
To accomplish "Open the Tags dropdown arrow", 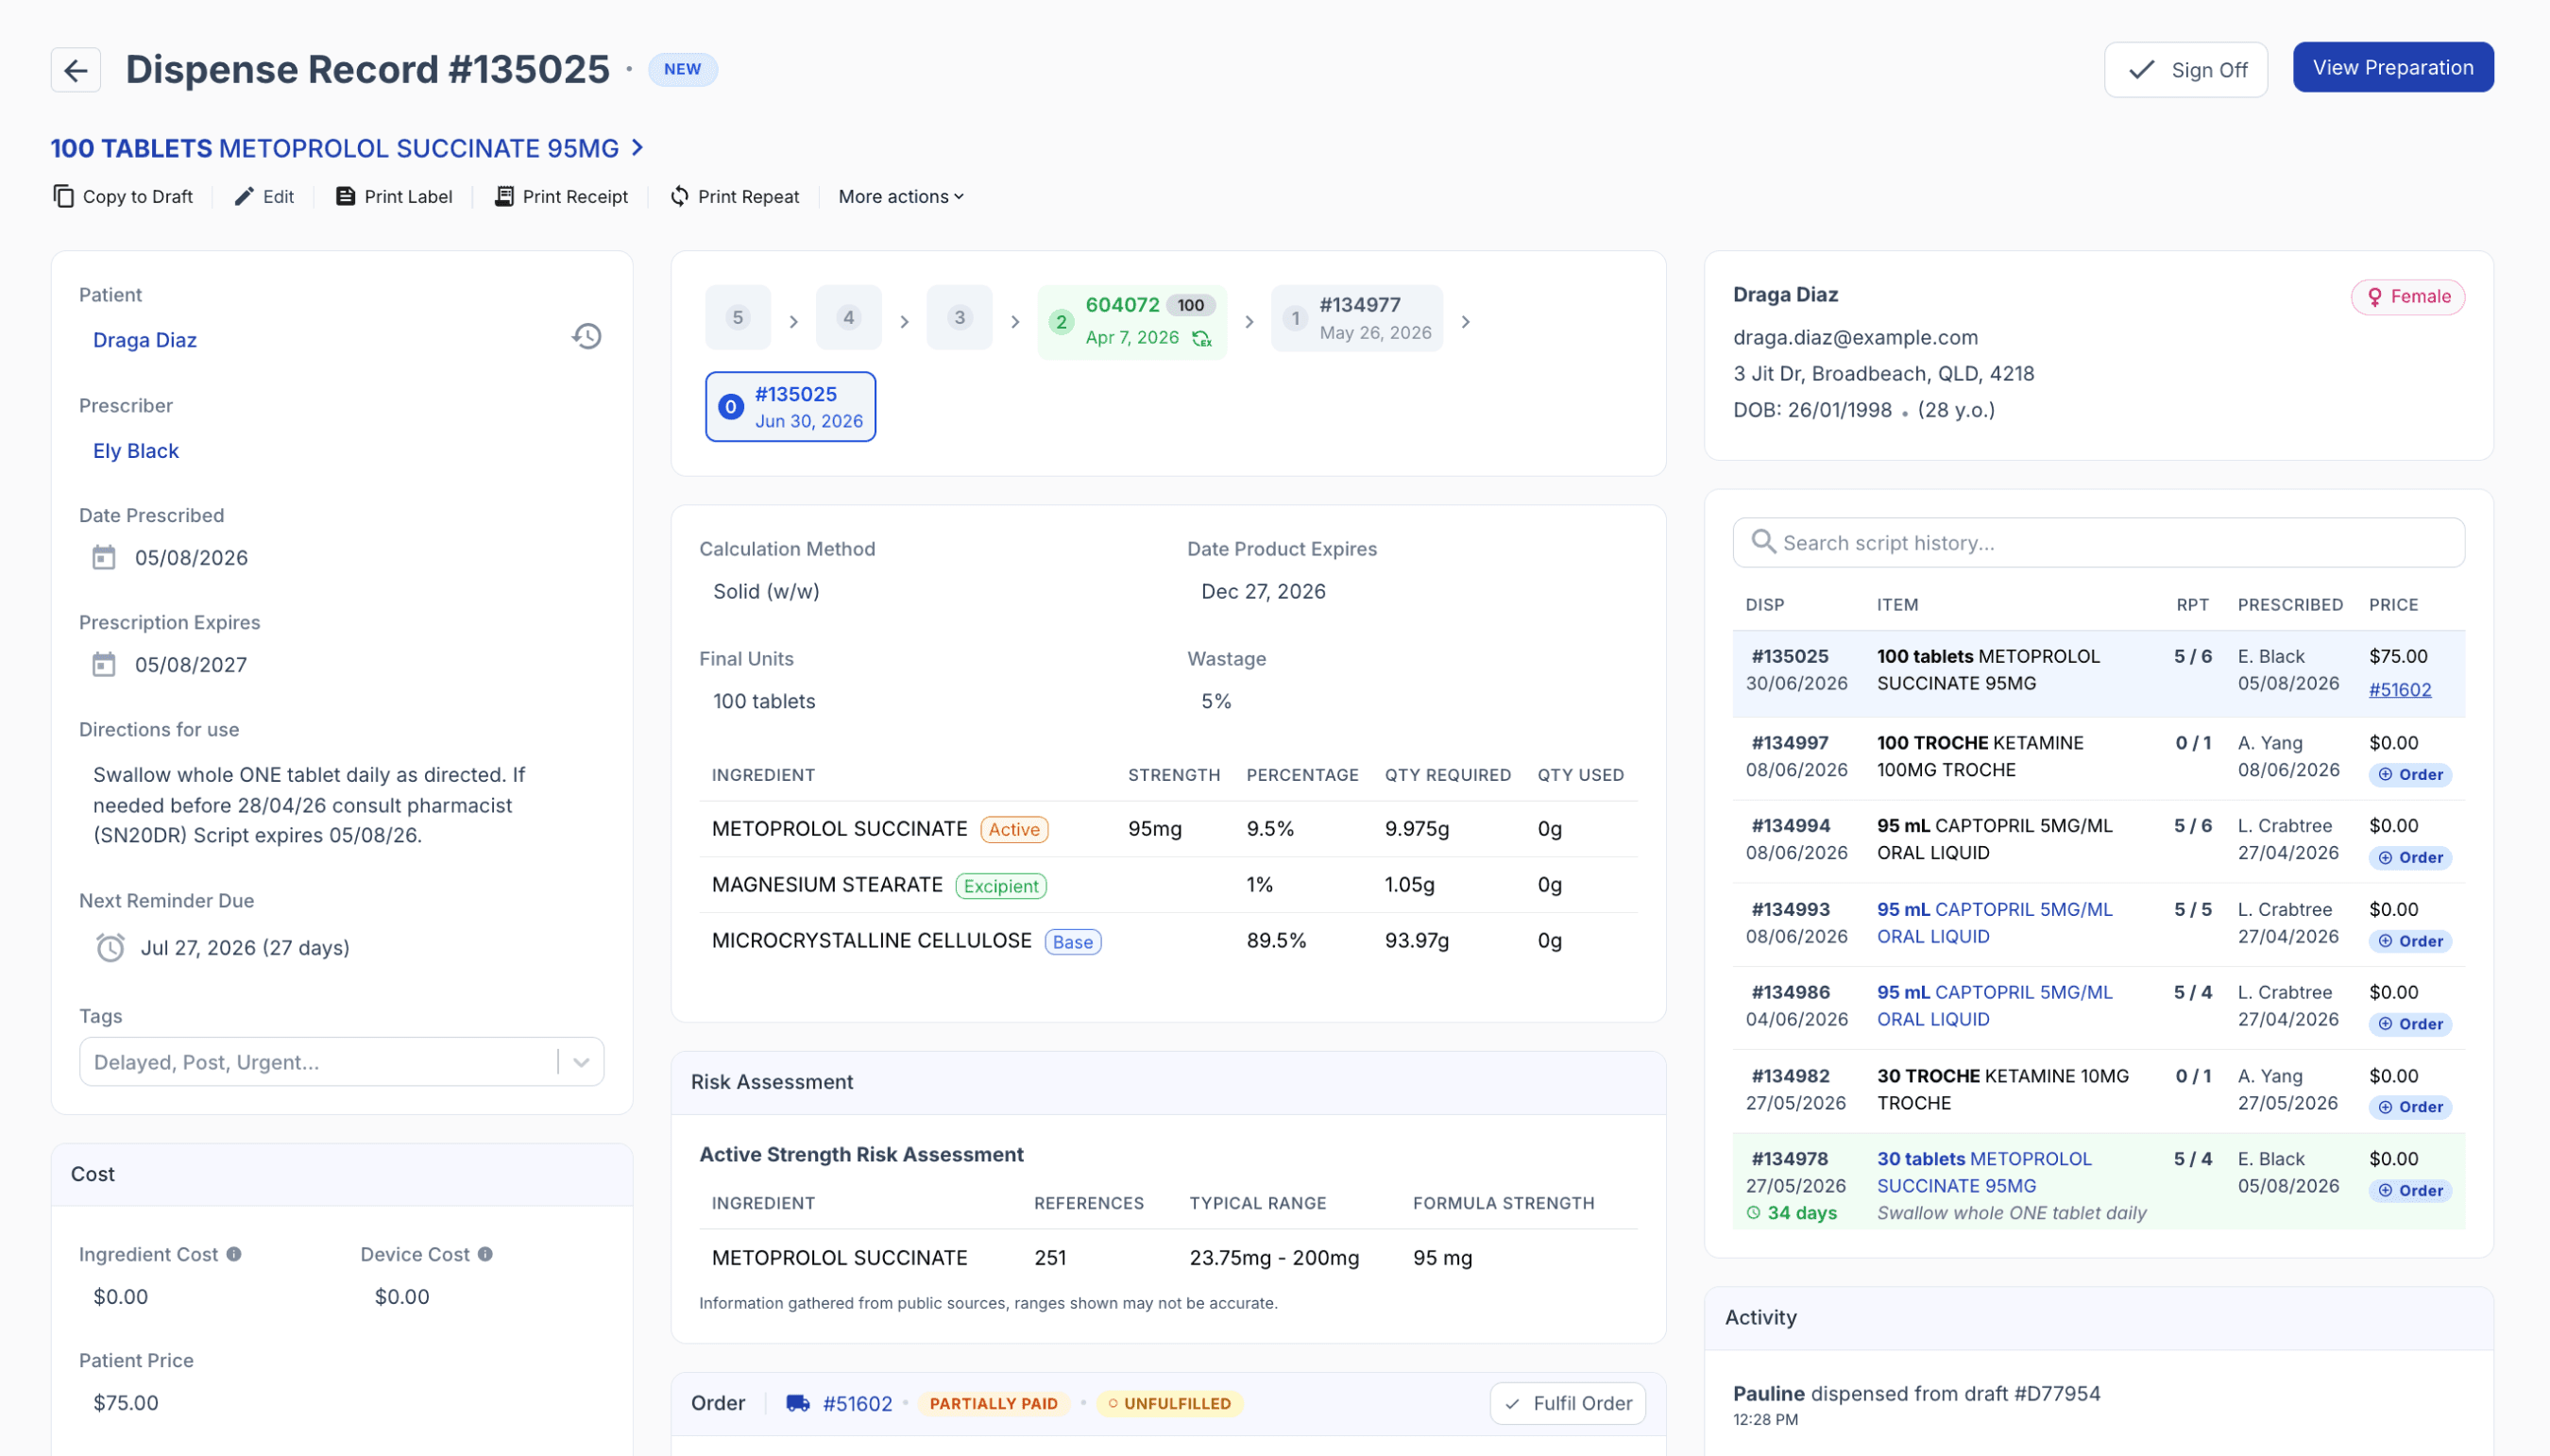I will (x=581, y=1062).
